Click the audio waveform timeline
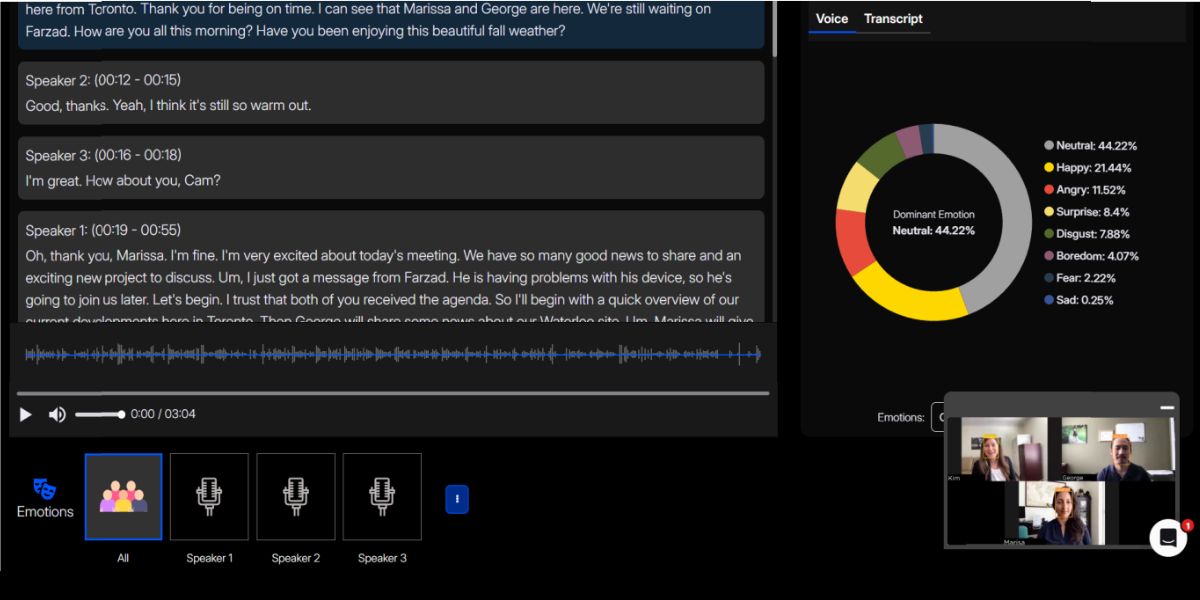Screen dimensions: 1200x600 [392, 354]
